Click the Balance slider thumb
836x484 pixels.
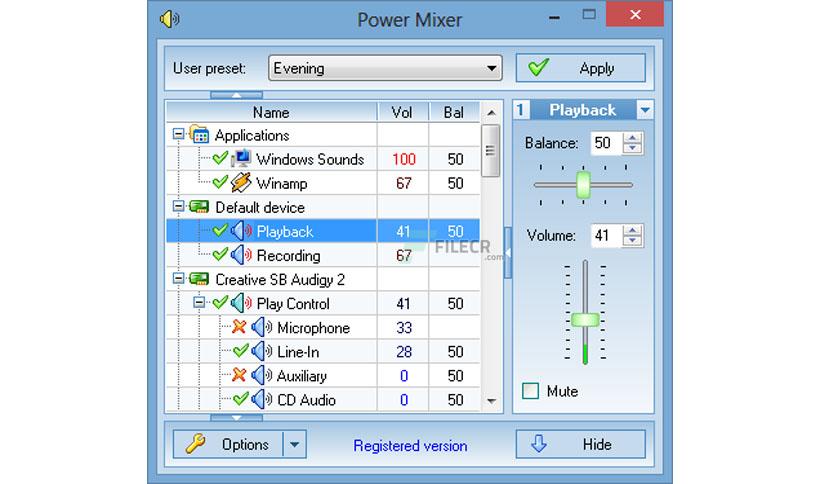[x=583, y=185]
